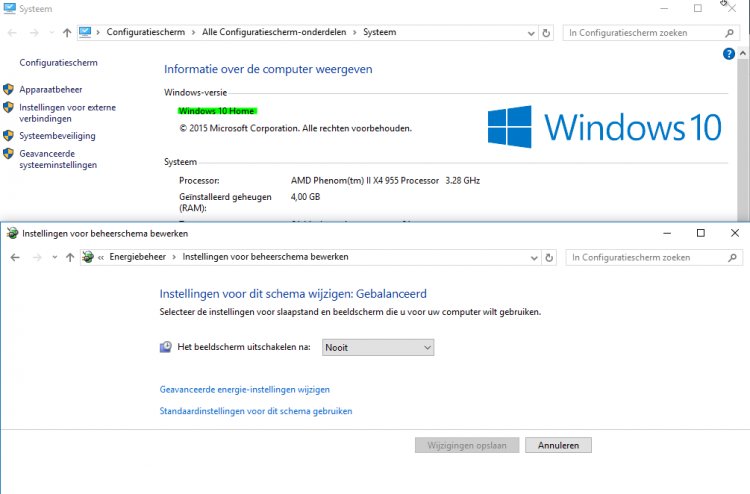Open Alle Configuratiescherm-onderdelen breadcrumb
The height and width of the screenshot is (494, 750).
(274, 32)
